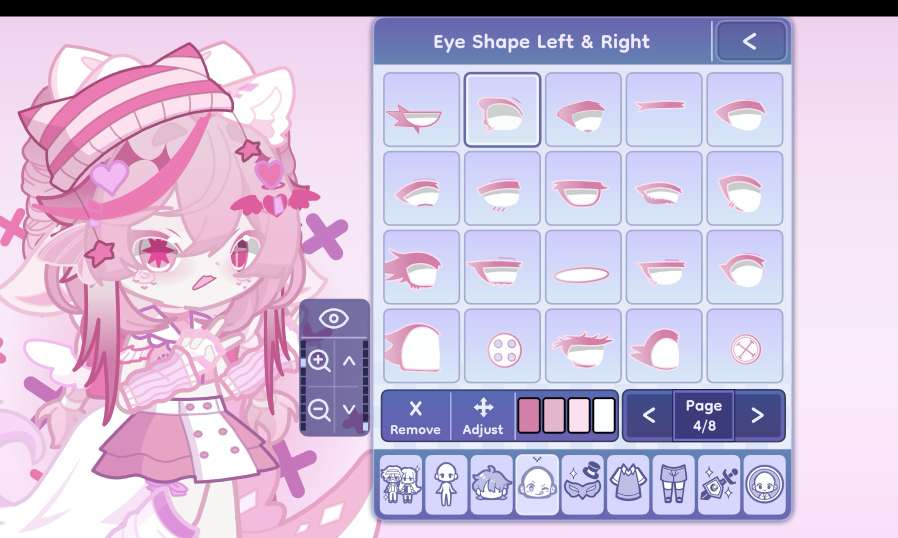This screenshot has width=898, height=538.
Task: Select the face category icon
Action: coord(537,484)
